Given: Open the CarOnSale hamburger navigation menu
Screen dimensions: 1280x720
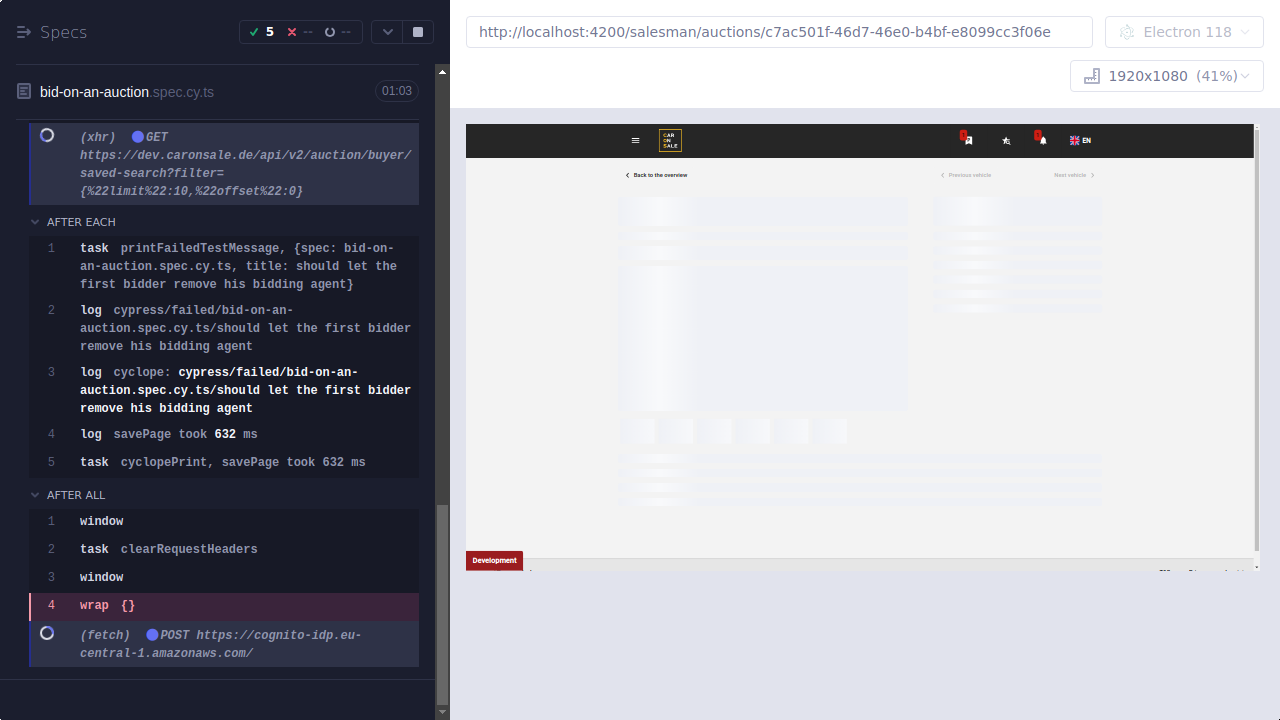Looking at the screenshot, I should [635, 140].
